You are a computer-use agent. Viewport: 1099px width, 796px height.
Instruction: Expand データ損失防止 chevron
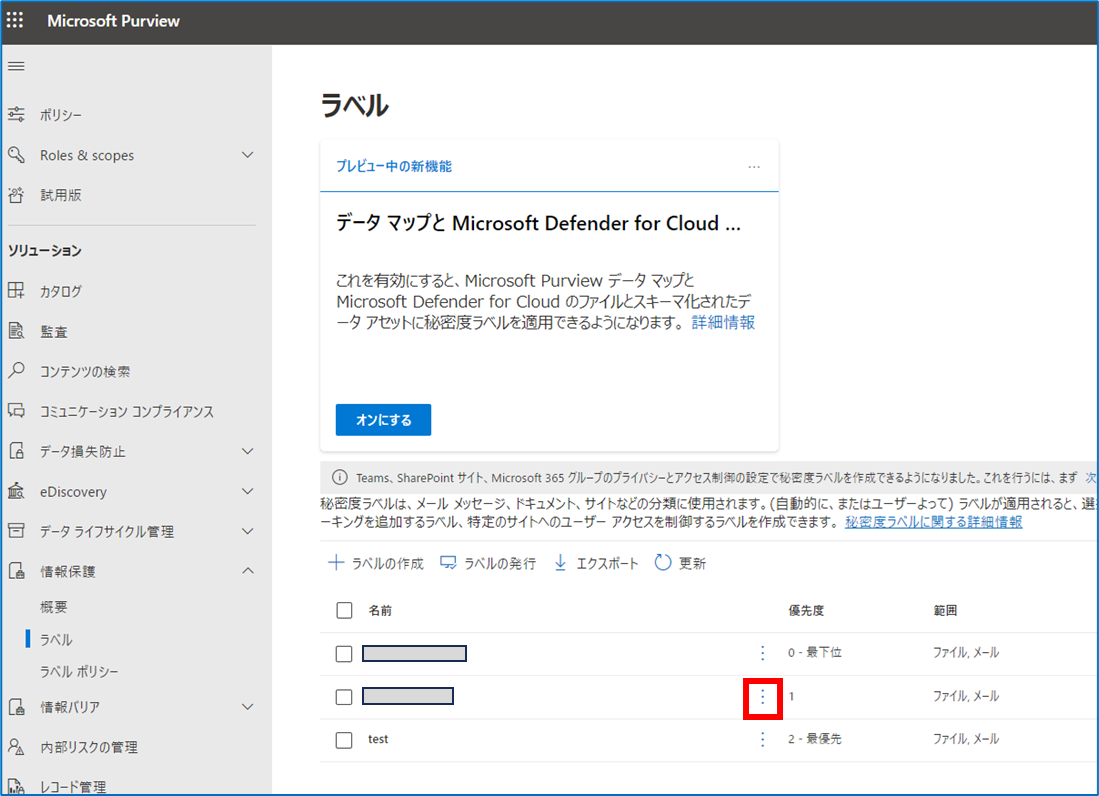pyautogui.click(x=247, y=451)
